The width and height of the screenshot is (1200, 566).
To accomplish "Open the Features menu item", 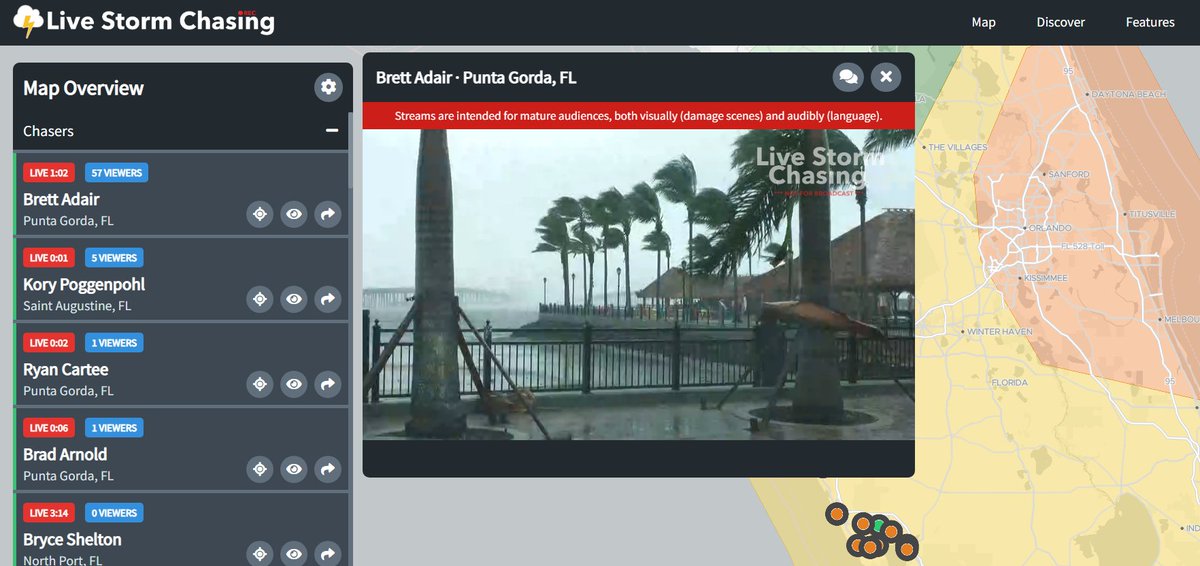I will pos(1150,22).
